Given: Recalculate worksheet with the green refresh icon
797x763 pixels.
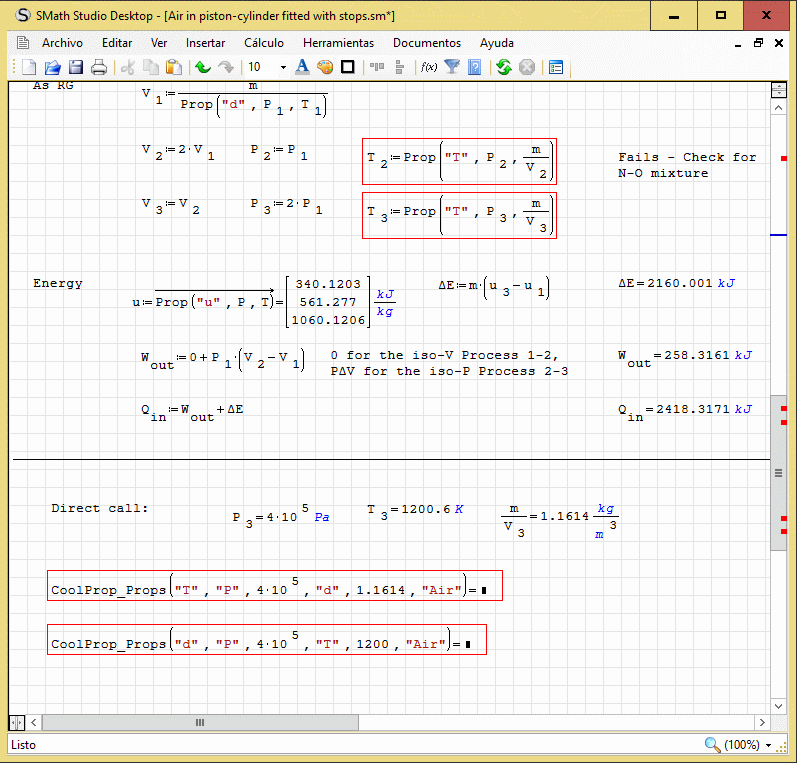Looking at the screenshot, I should (x=503, y=67).
